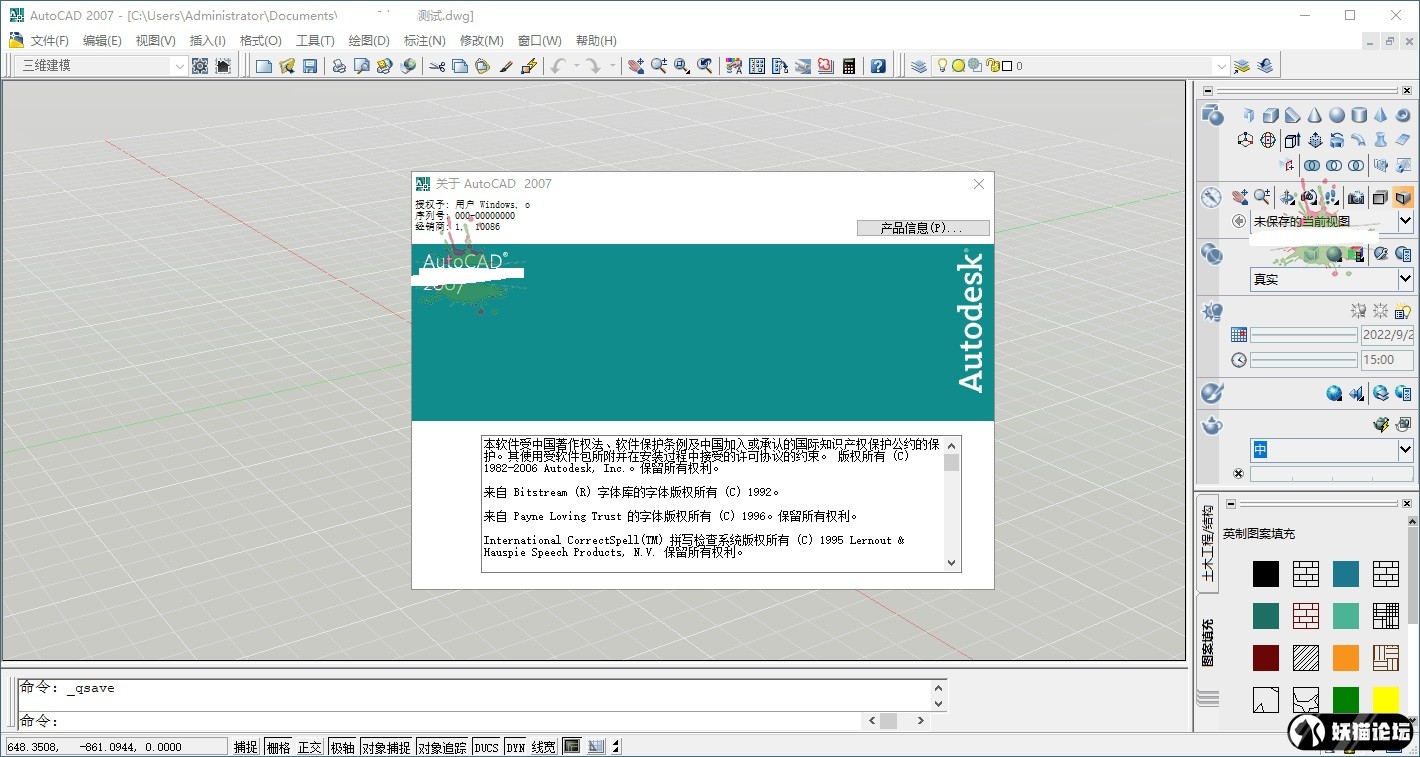Toggle 对象捕捉 object snap

[386, 747]
